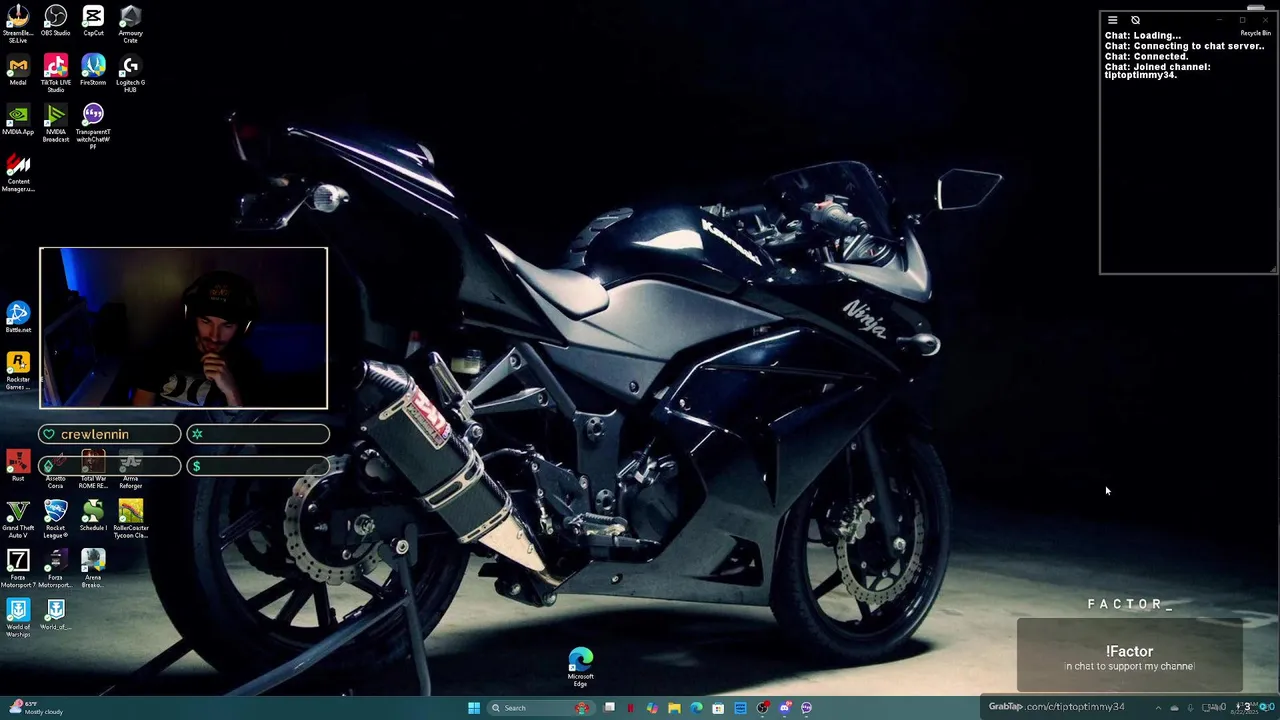Click the 'Chat: Loading...' line

pos(1143,36)
